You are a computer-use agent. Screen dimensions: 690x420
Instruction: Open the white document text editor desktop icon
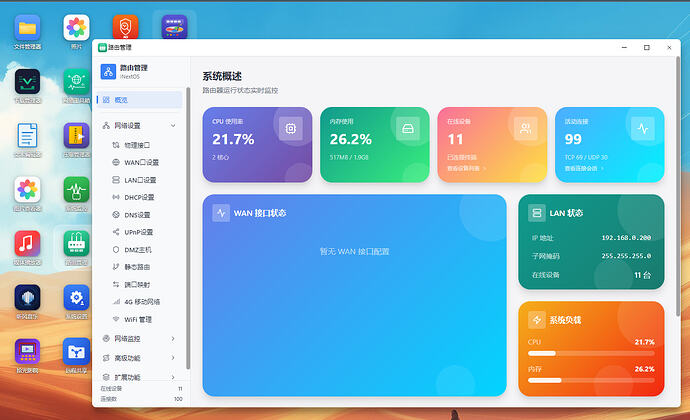click(27, 136)
